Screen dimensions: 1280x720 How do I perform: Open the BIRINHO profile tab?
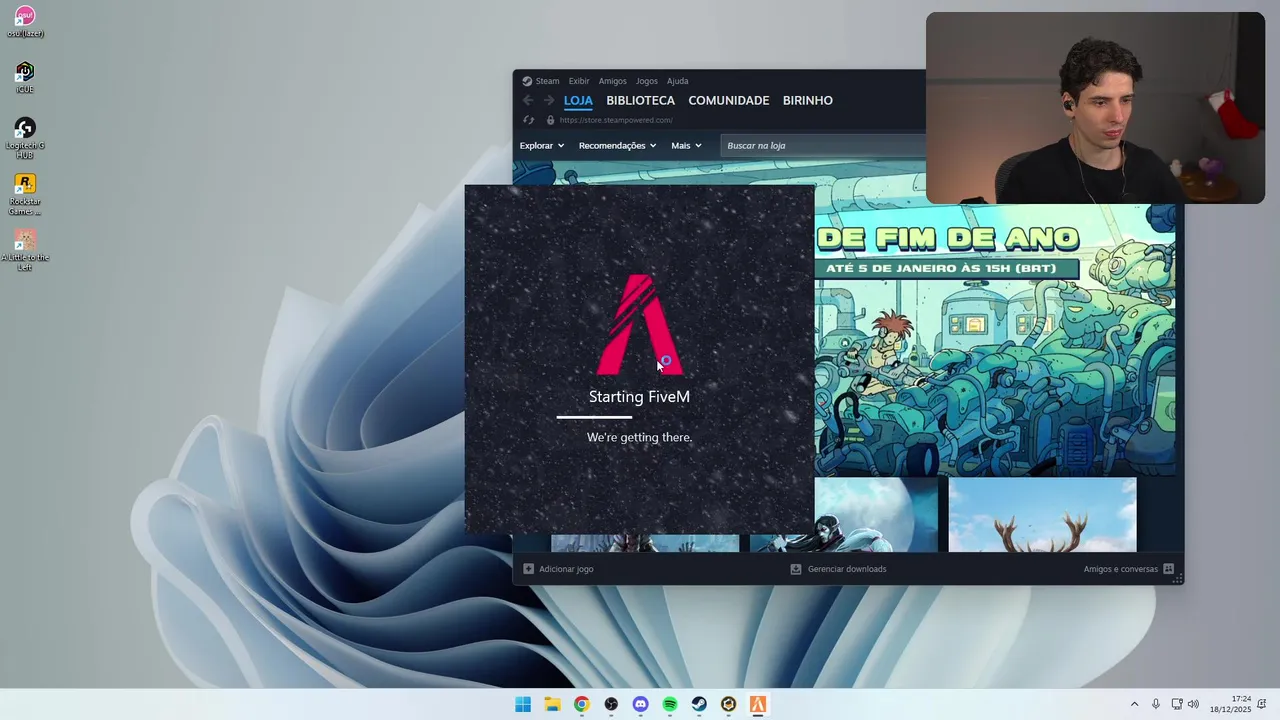[x=807, y=100]
